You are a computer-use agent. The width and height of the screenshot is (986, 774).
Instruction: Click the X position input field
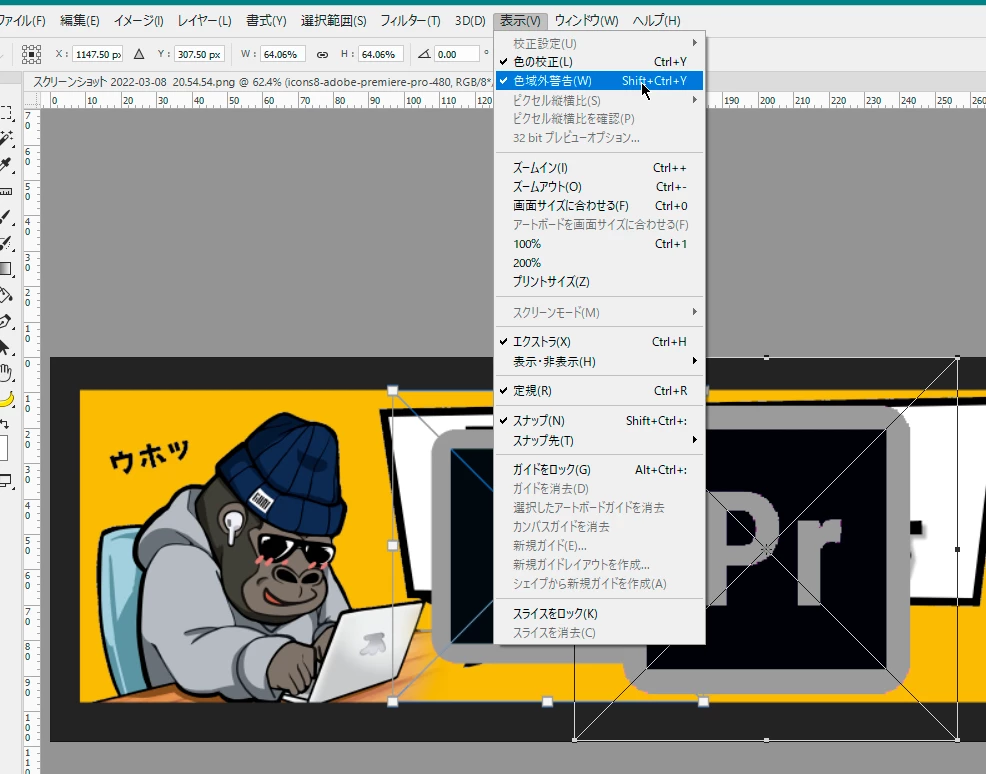pyautogui.click(x=97, y=55)
